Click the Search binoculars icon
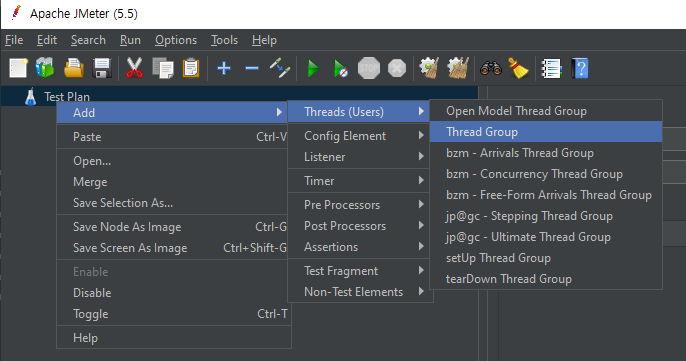686x361 pixels. [491, 69]
